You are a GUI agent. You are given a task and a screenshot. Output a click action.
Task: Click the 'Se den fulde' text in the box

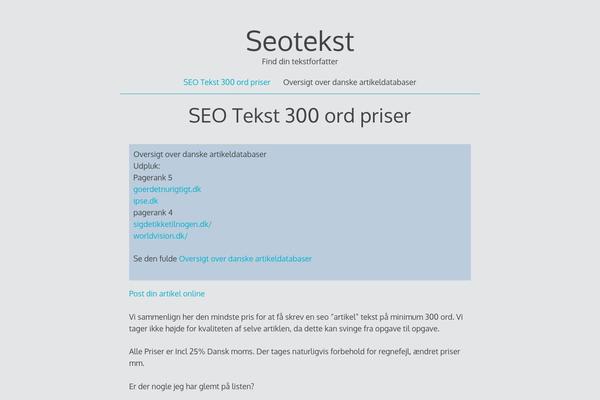[x=155, y=259]
